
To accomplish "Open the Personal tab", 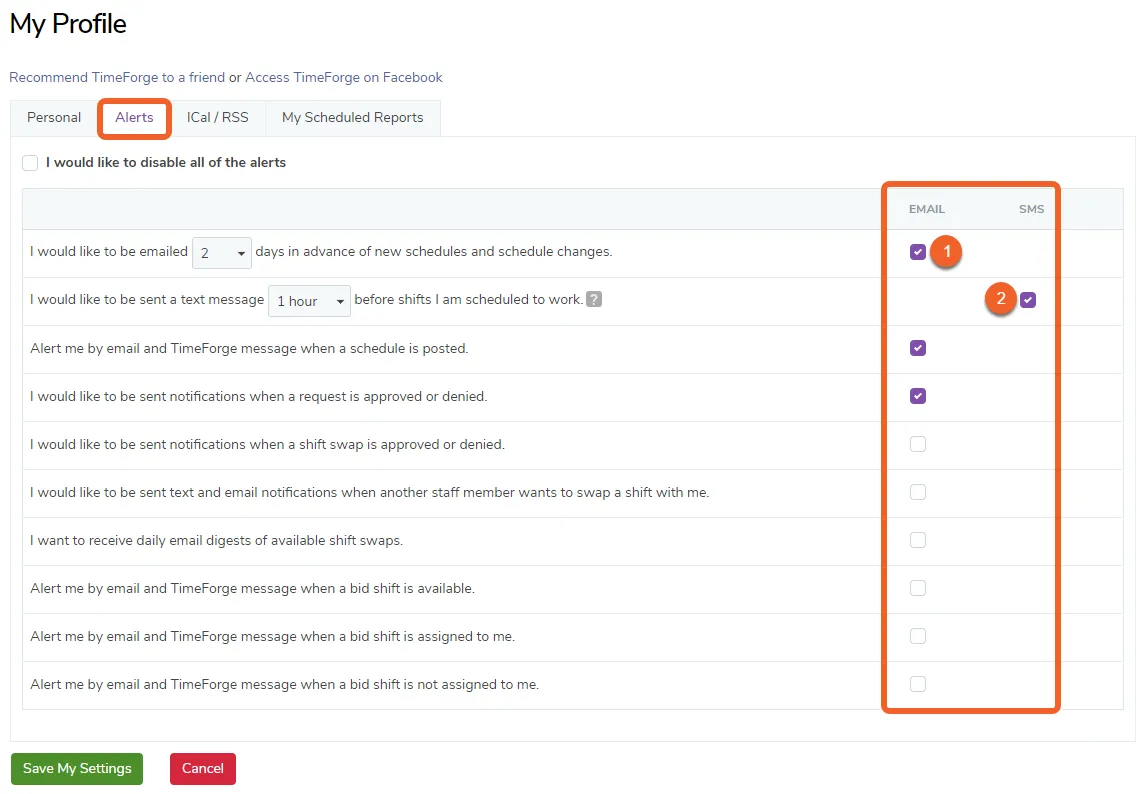I will [x=54, y=117].
